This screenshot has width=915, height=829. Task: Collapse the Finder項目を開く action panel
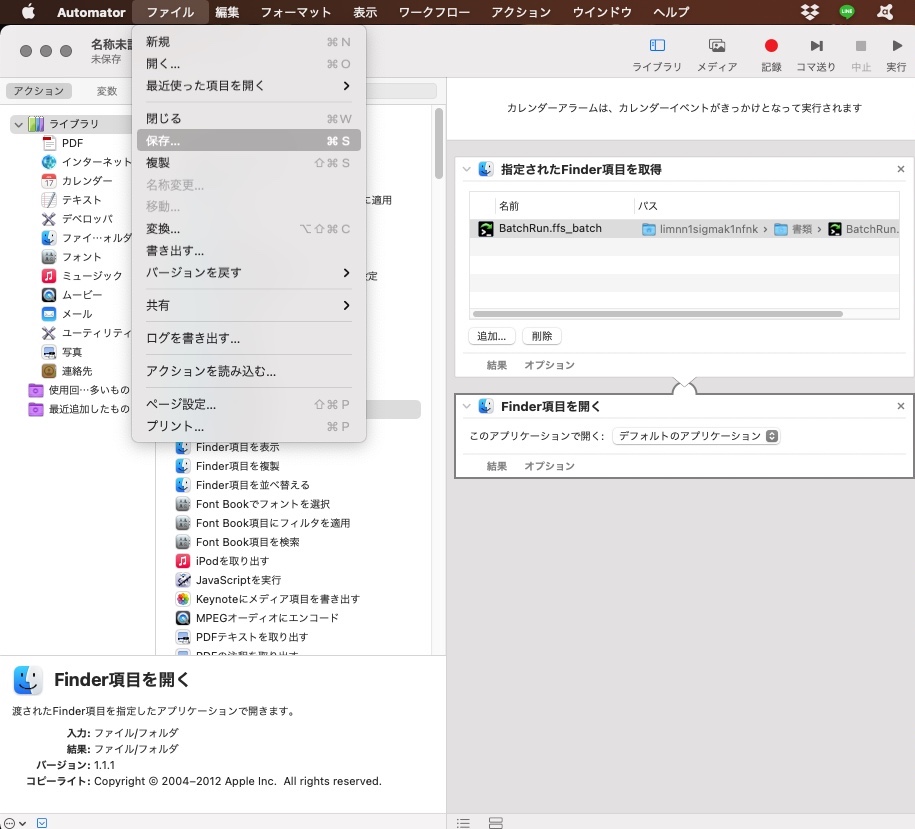click(x=466, y=406)
